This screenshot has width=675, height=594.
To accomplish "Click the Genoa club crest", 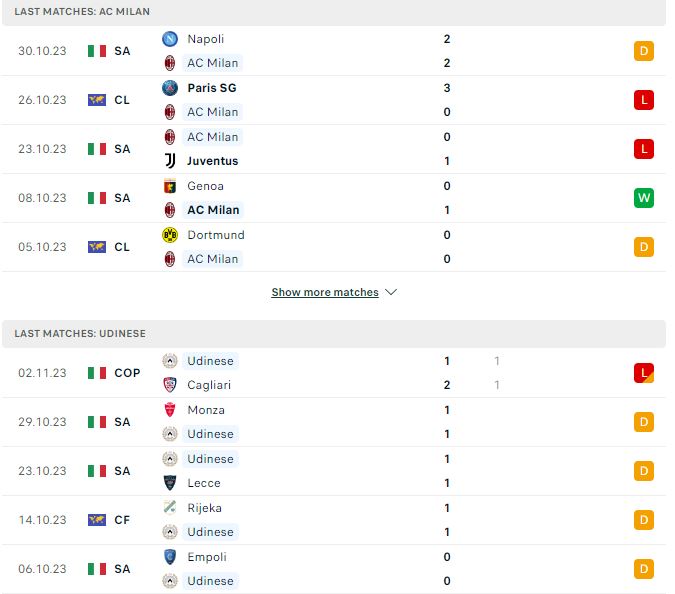I will (x=170, y=186).
